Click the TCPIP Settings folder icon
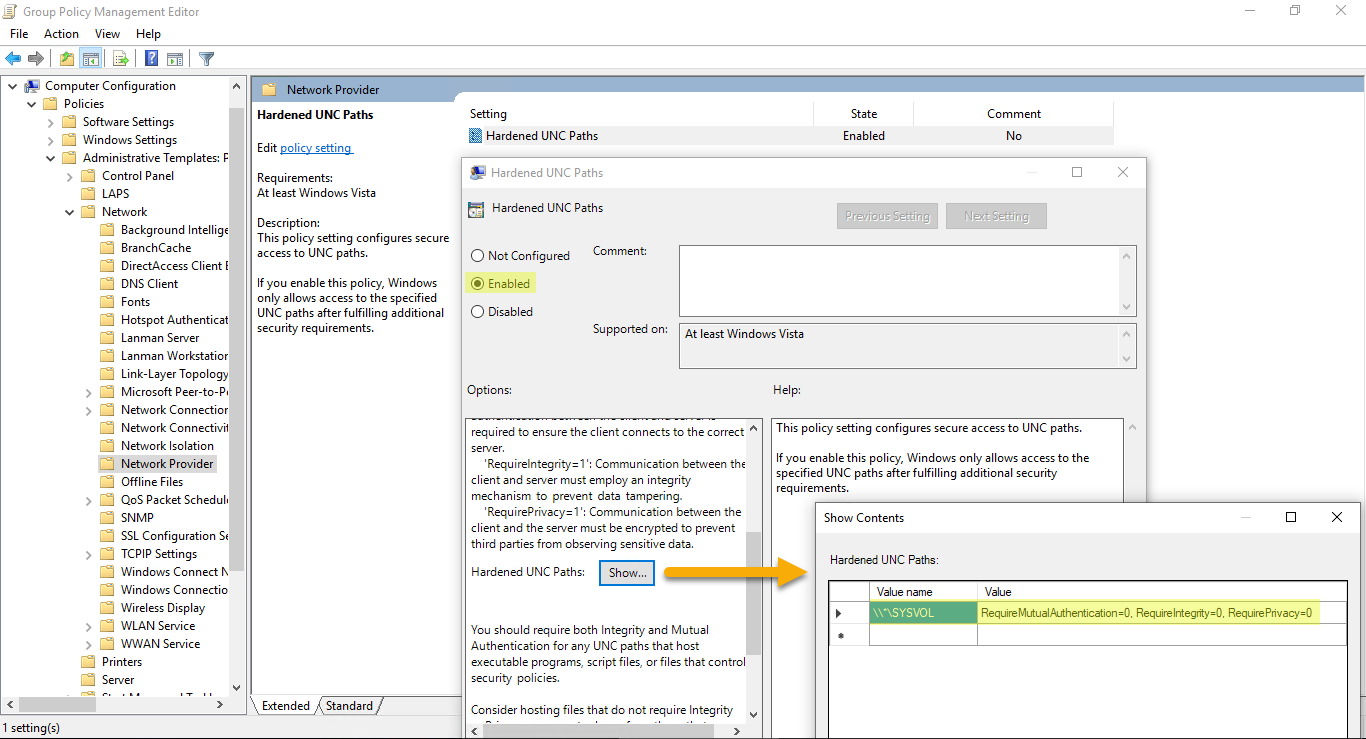The image size is (1366, 739). (x=108, y=554)
